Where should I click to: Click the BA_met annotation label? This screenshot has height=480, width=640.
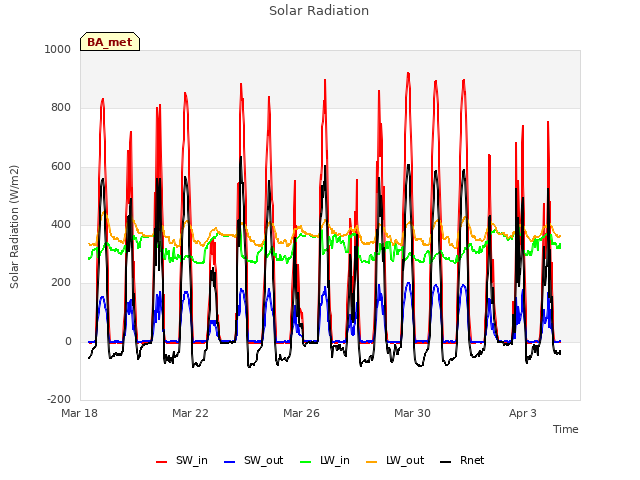coord(110,42)
